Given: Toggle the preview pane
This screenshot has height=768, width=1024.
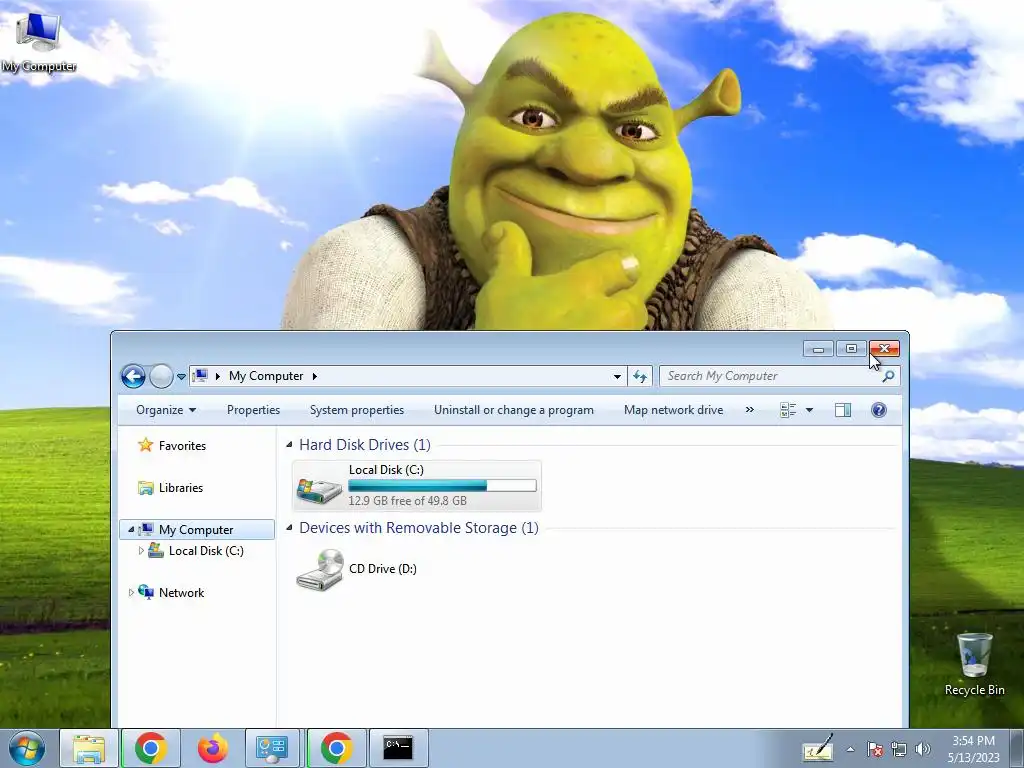Looking at the screenshot, I should click(843, 410).
